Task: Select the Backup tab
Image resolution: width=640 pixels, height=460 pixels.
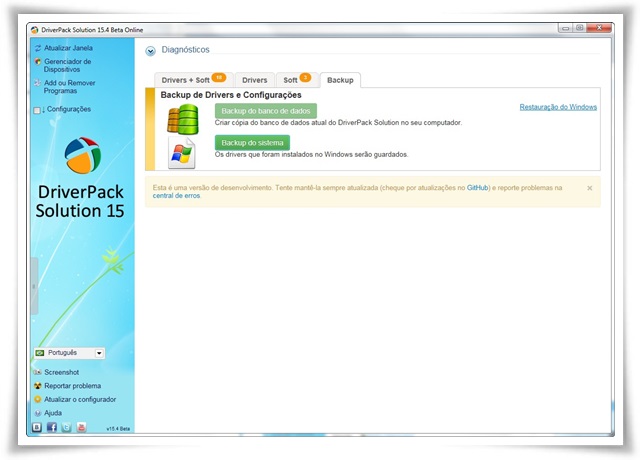Action: (x=340, y=80)
